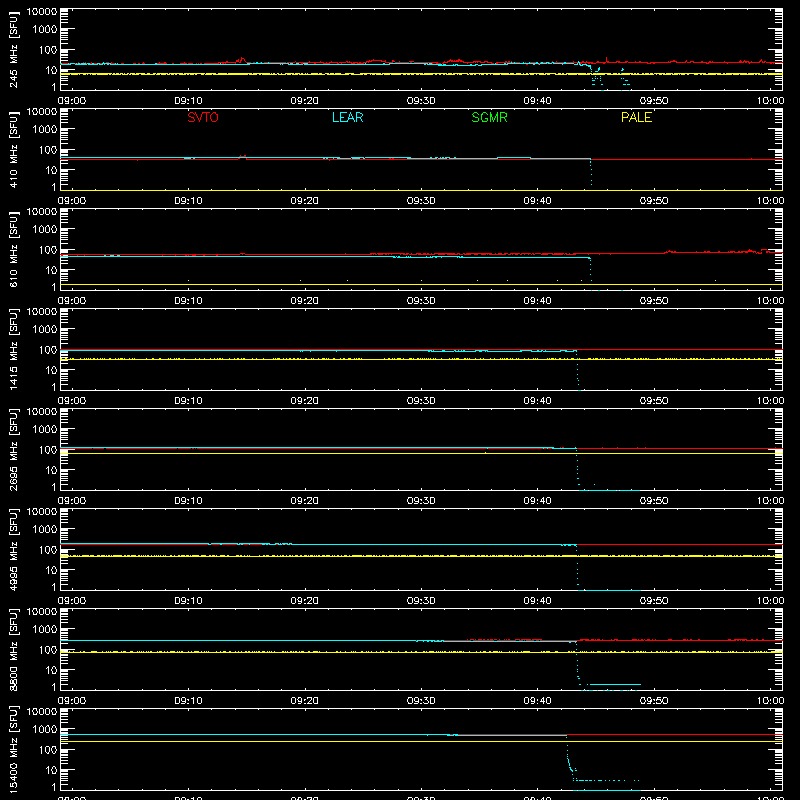Image resolution: width=800 pixels, height=800 pixels.
Task: Select the 1415 MHz [SFU] axis title
Action: 13,350
